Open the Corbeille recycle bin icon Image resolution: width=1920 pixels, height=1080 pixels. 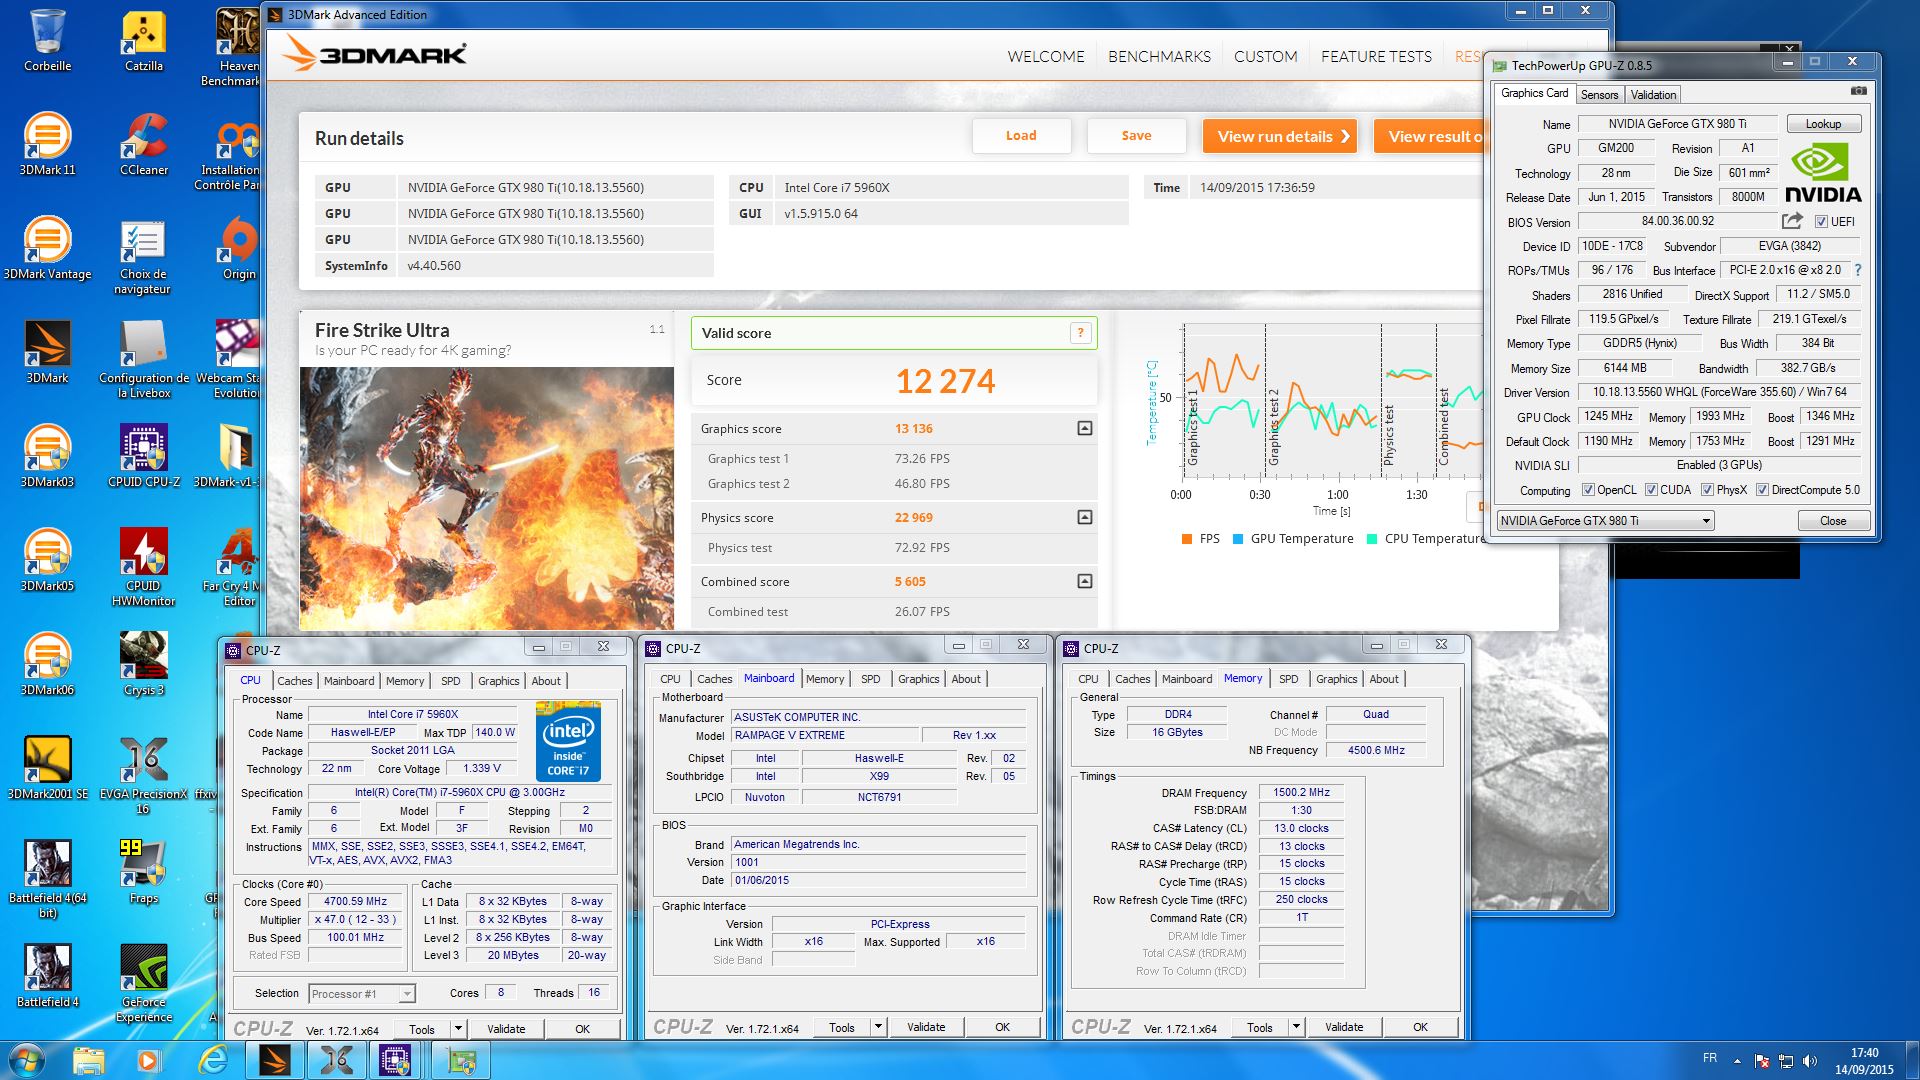point(47,40)
